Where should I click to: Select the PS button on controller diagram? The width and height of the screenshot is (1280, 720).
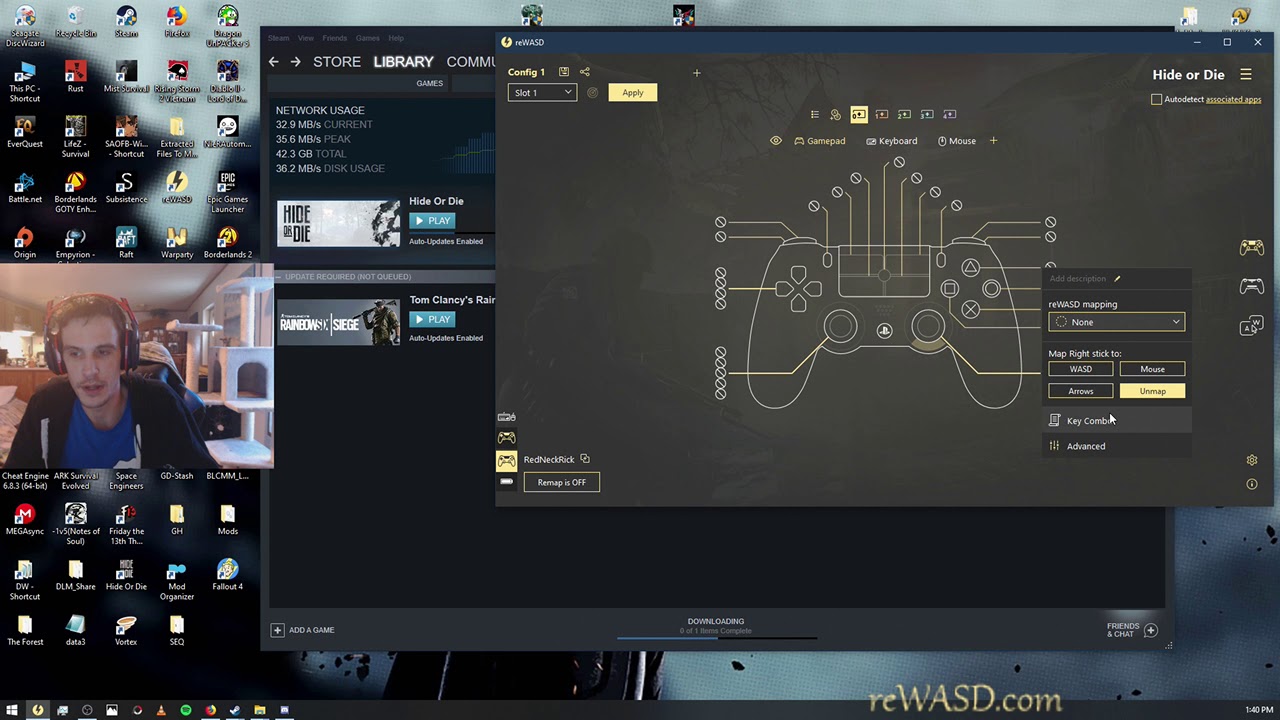tap(884, 331)
